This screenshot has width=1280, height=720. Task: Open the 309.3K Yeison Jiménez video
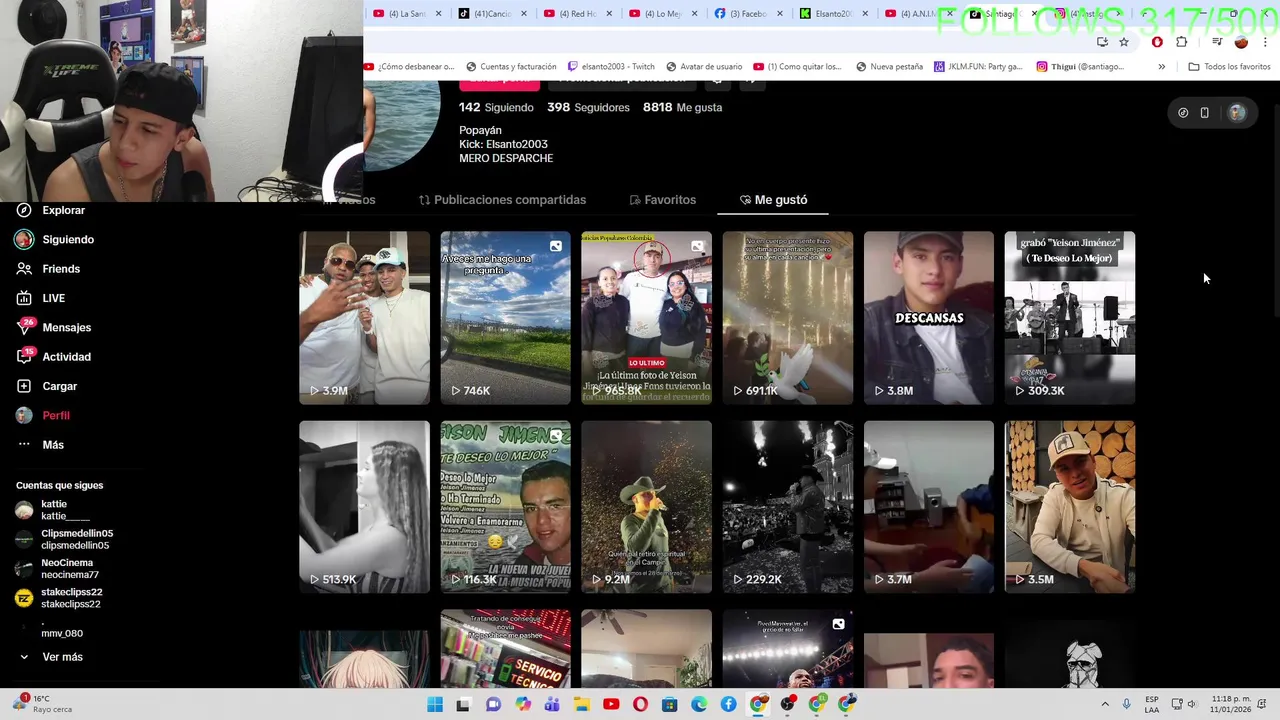tap(1070, 318)
